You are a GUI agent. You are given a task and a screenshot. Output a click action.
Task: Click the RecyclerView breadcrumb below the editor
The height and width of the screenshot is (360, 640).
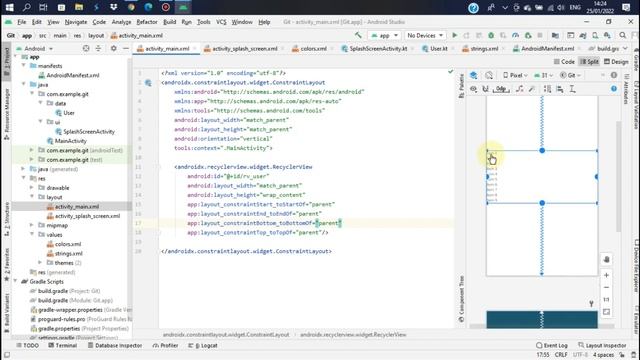(353, 335)
